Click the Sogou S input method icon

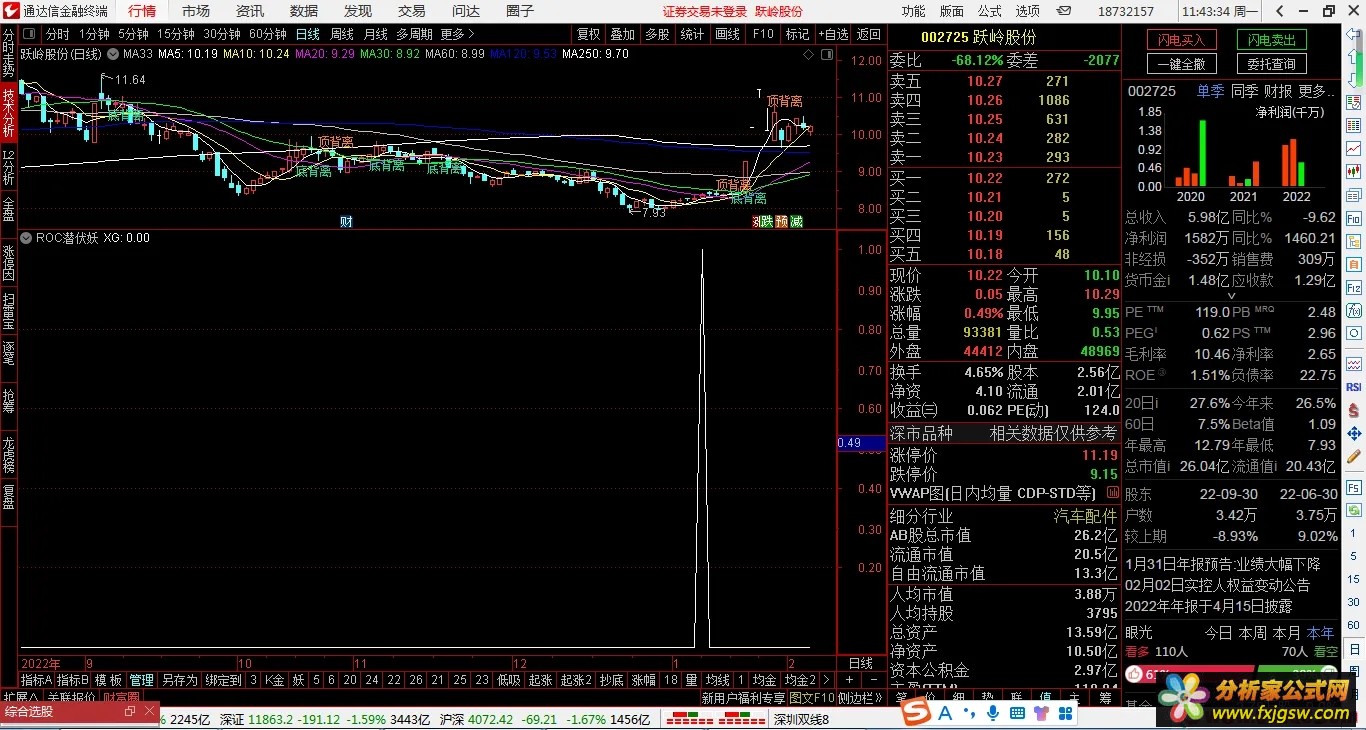916,712
